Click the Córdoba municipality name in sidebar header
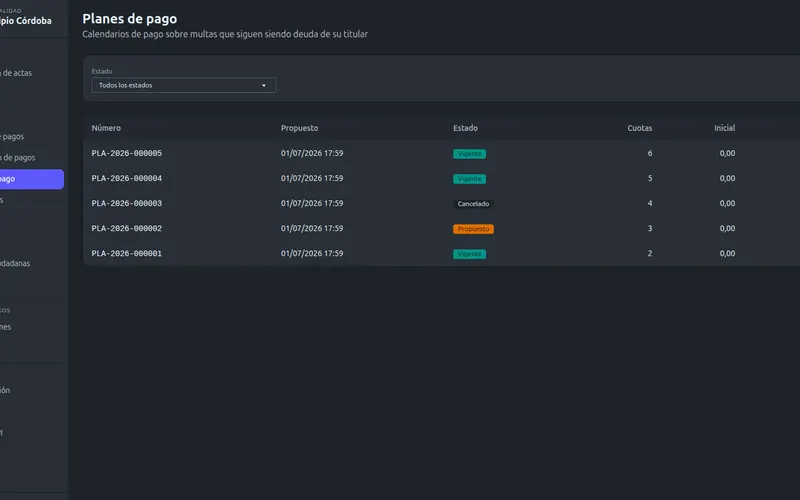The width and height of the screenshot is (800, 500). pos(26,21)
